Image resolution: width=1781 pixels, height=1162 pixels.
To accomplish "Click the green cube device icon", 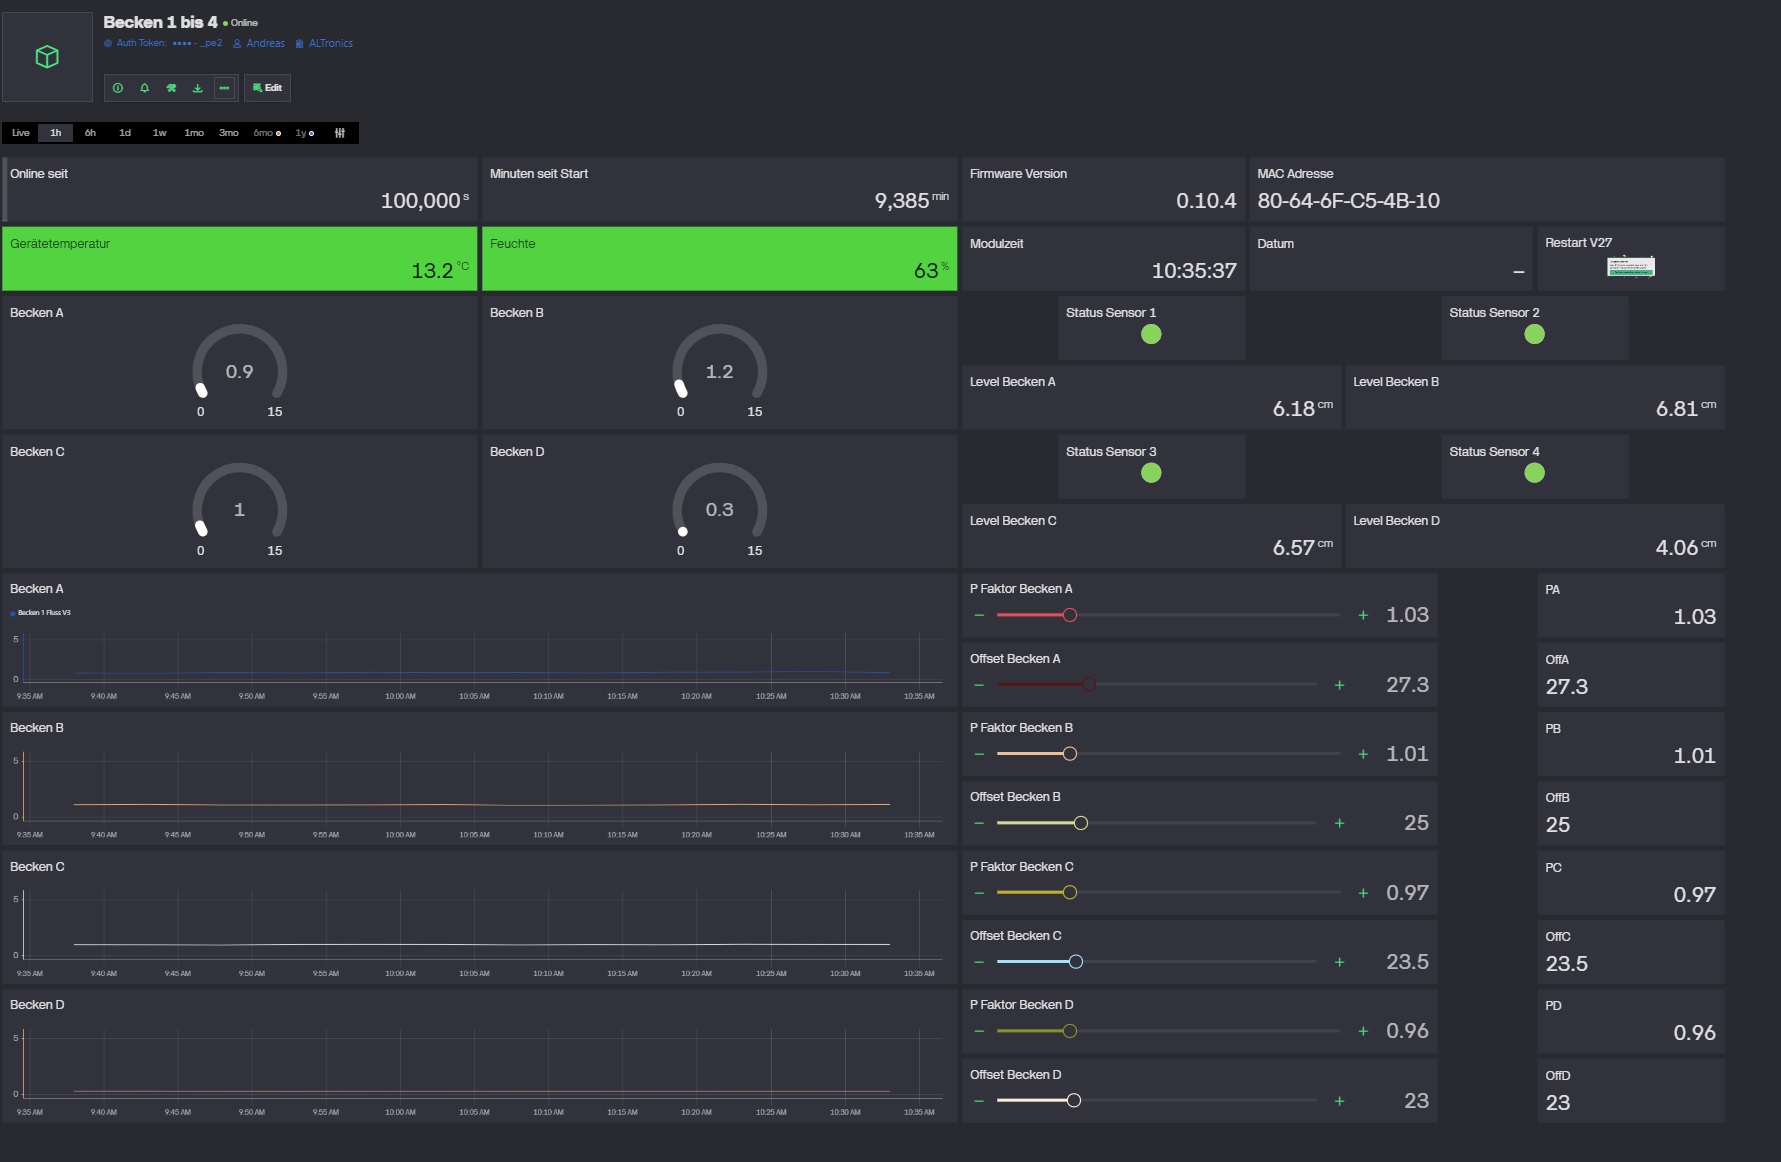I will (x=47, y=57).
